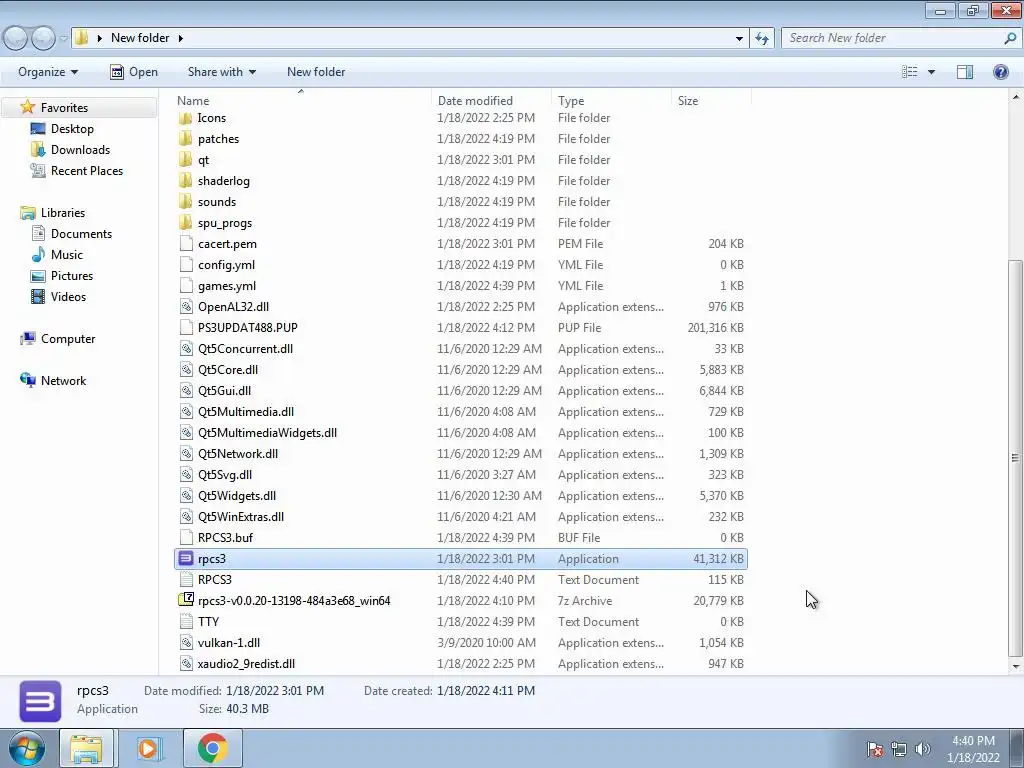1024x768 pixels.
Task: Click the New folder toolbar button
Action: [316, 72]
